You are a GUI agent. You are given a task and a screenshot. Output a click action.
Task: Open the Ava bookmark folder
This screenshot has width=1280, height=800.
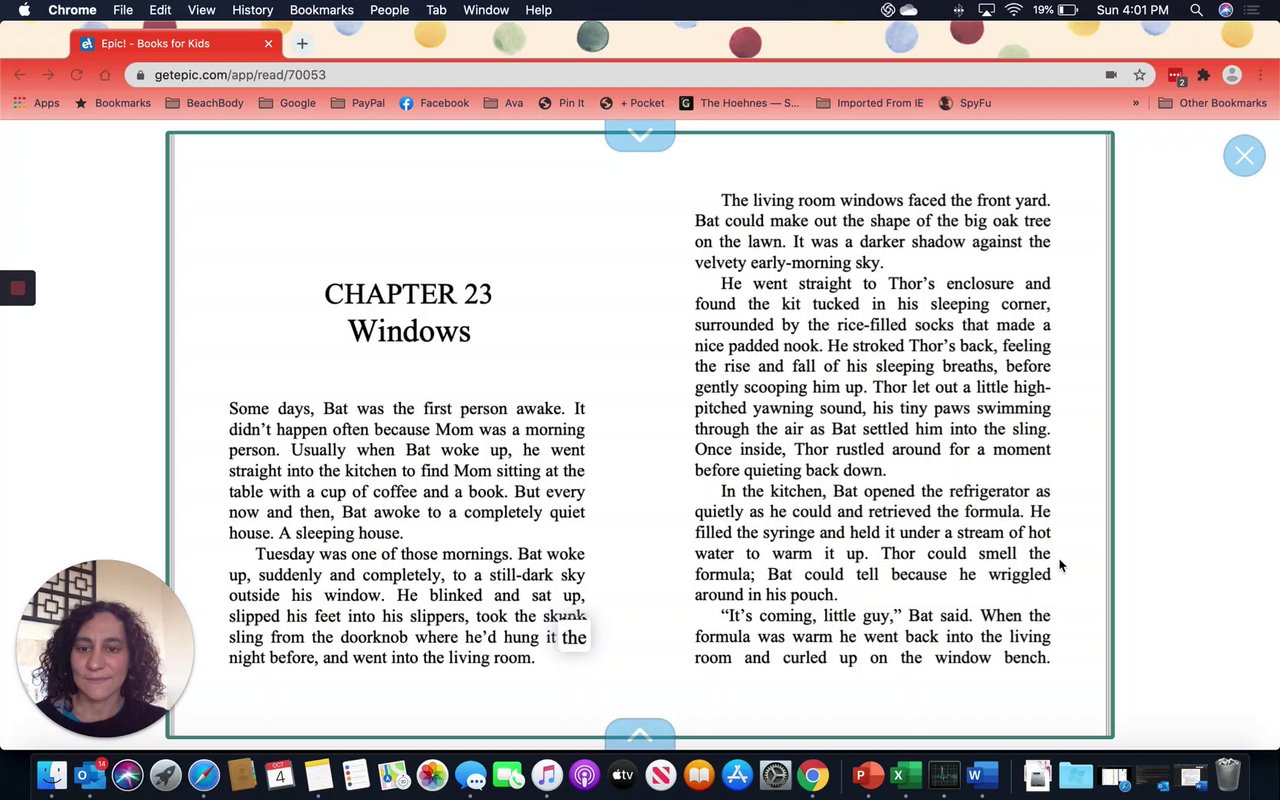[x=503, y=103]
